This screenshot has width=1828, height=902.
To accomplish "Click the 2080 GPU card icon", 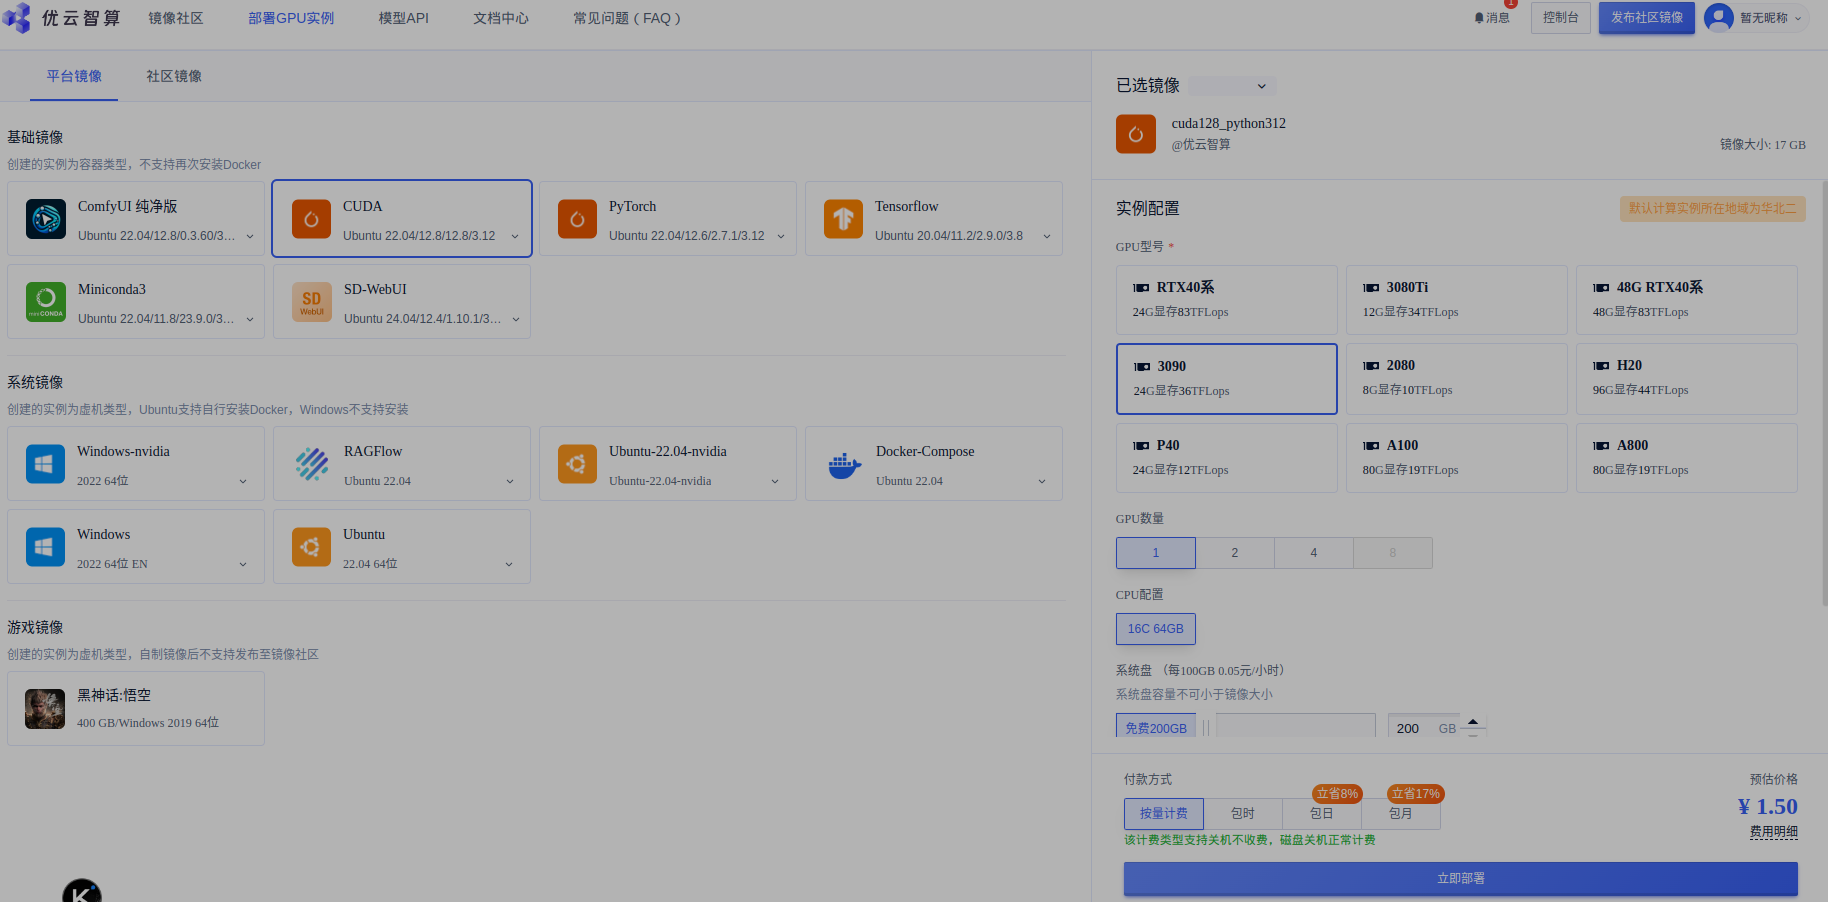I will click(1371, 366).
